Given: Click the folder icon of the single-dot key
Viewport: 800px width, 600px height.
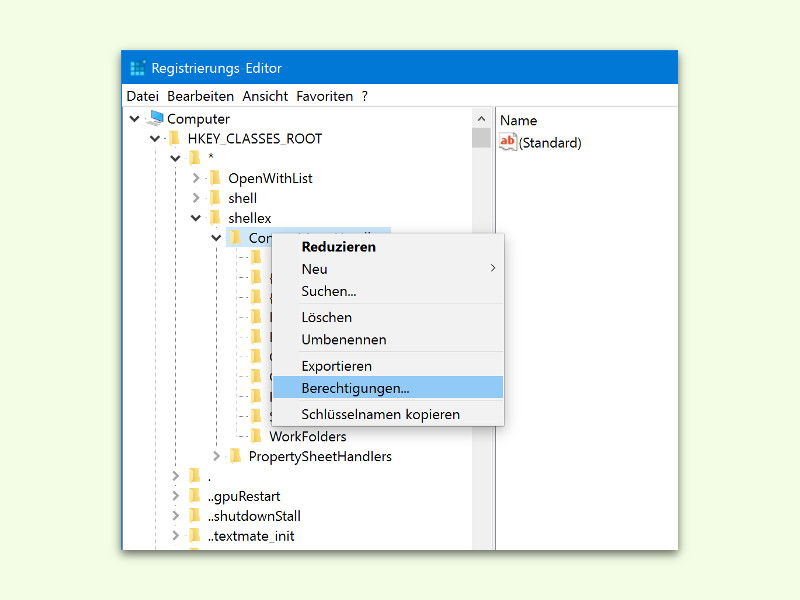Looking at the screenshot, I should (x=194, y=476).
